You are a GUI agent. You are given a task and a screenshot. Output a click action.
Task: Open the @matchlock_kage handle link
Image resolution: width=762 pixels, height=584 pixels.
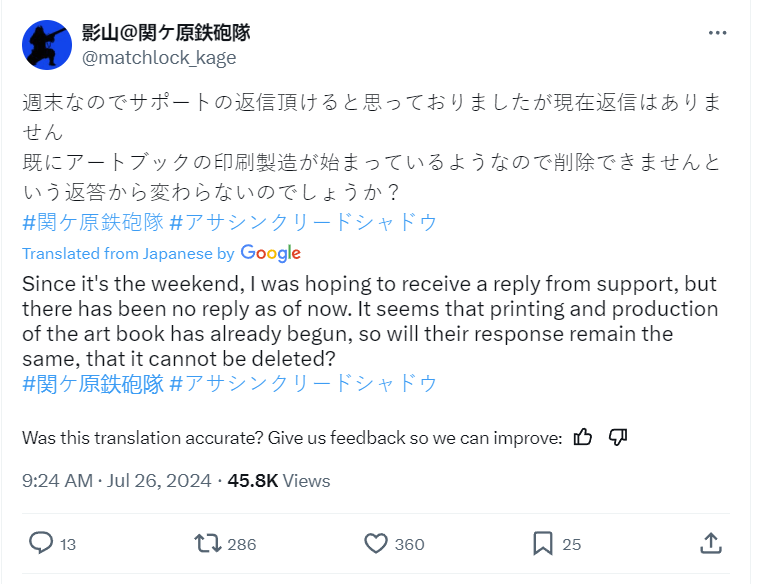tap(159, 57)
